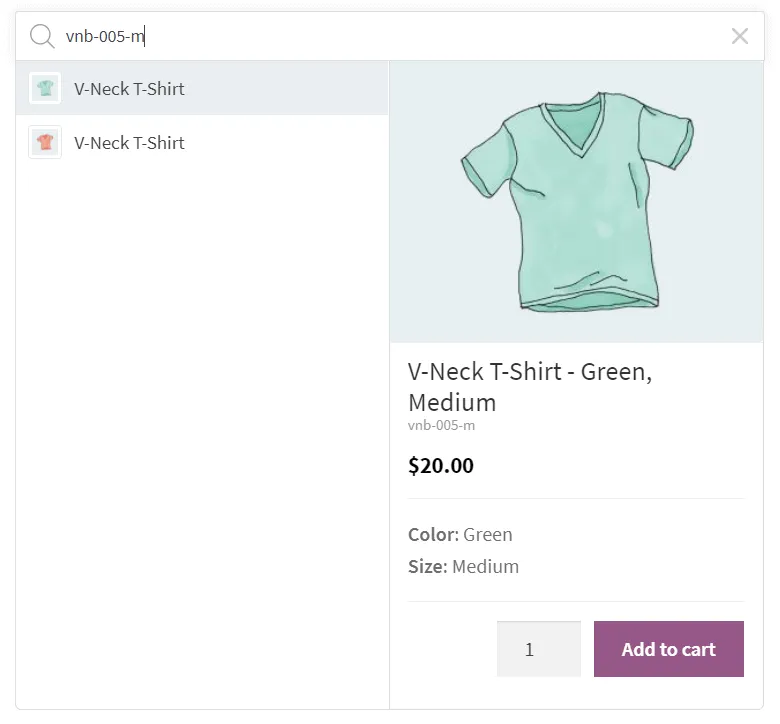The height and width of the screenshot is (724, 780).
Task: Click the Add to cart button
Action: click(669, 649)
